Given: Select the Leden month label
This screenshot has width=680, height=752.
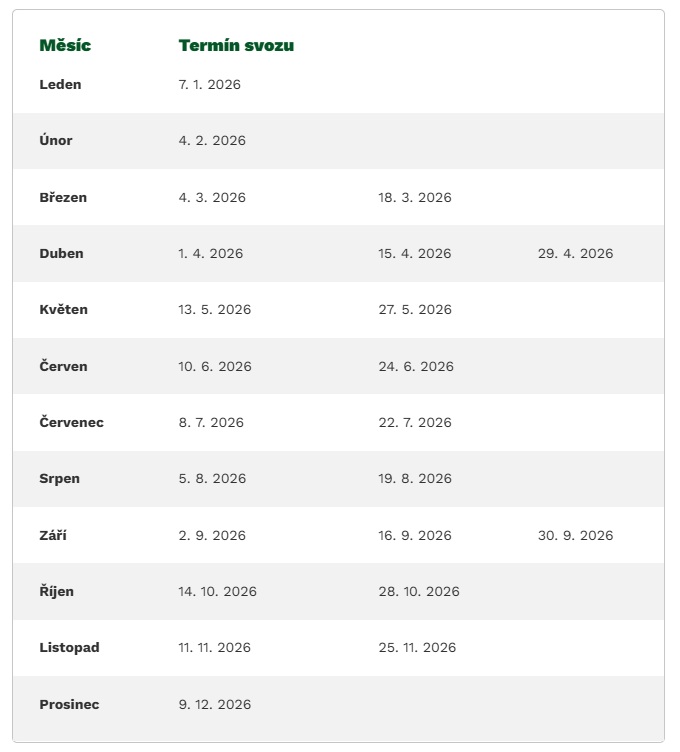Looking at the screenshot, I should coord(60,84).
